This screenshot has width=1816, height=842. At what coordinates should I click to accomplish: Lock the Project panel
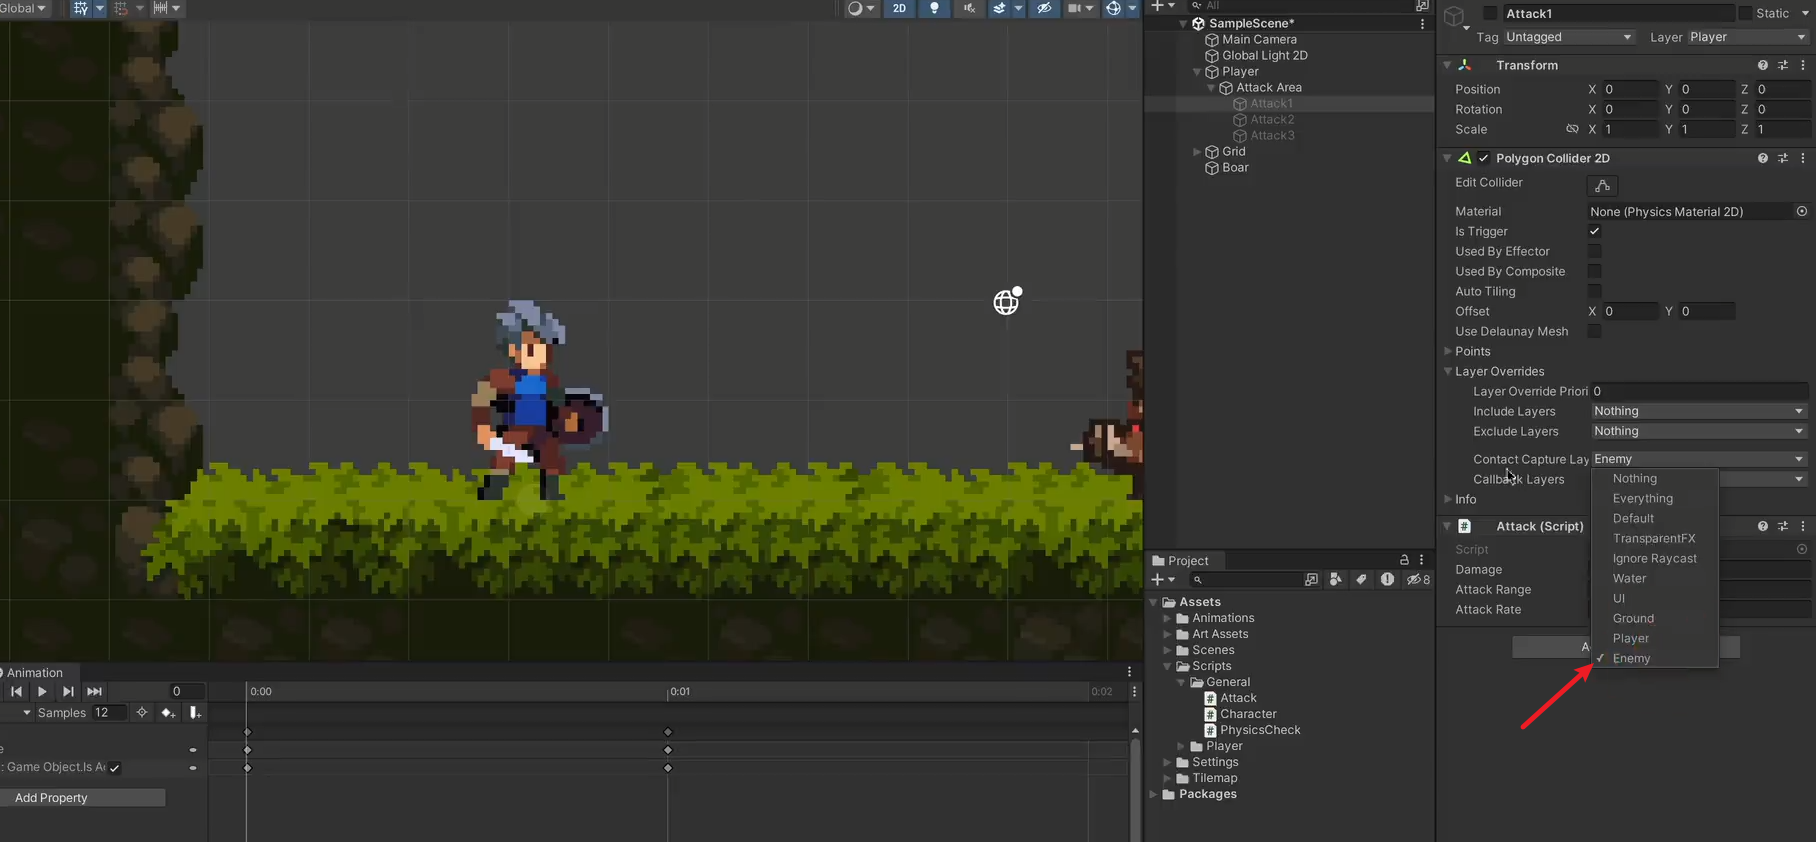(1404, 560)
